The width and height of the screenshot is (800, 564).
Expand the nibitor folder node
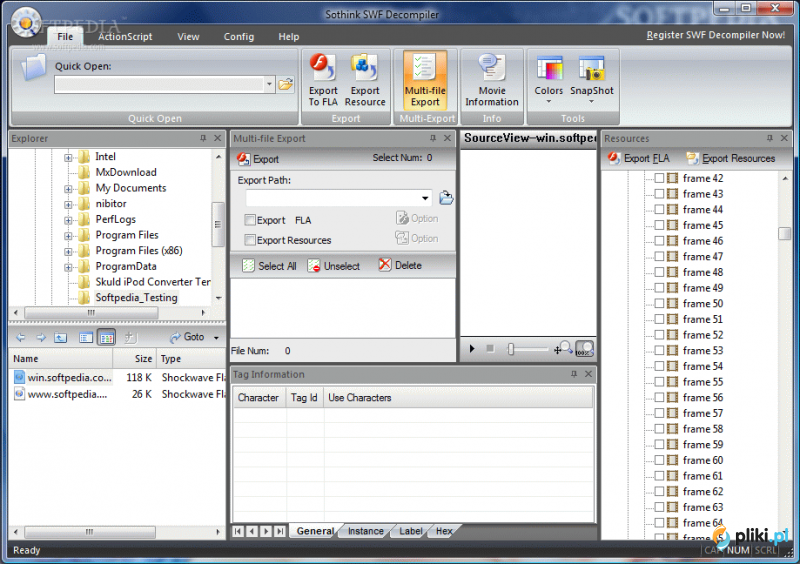coord(68,205)
